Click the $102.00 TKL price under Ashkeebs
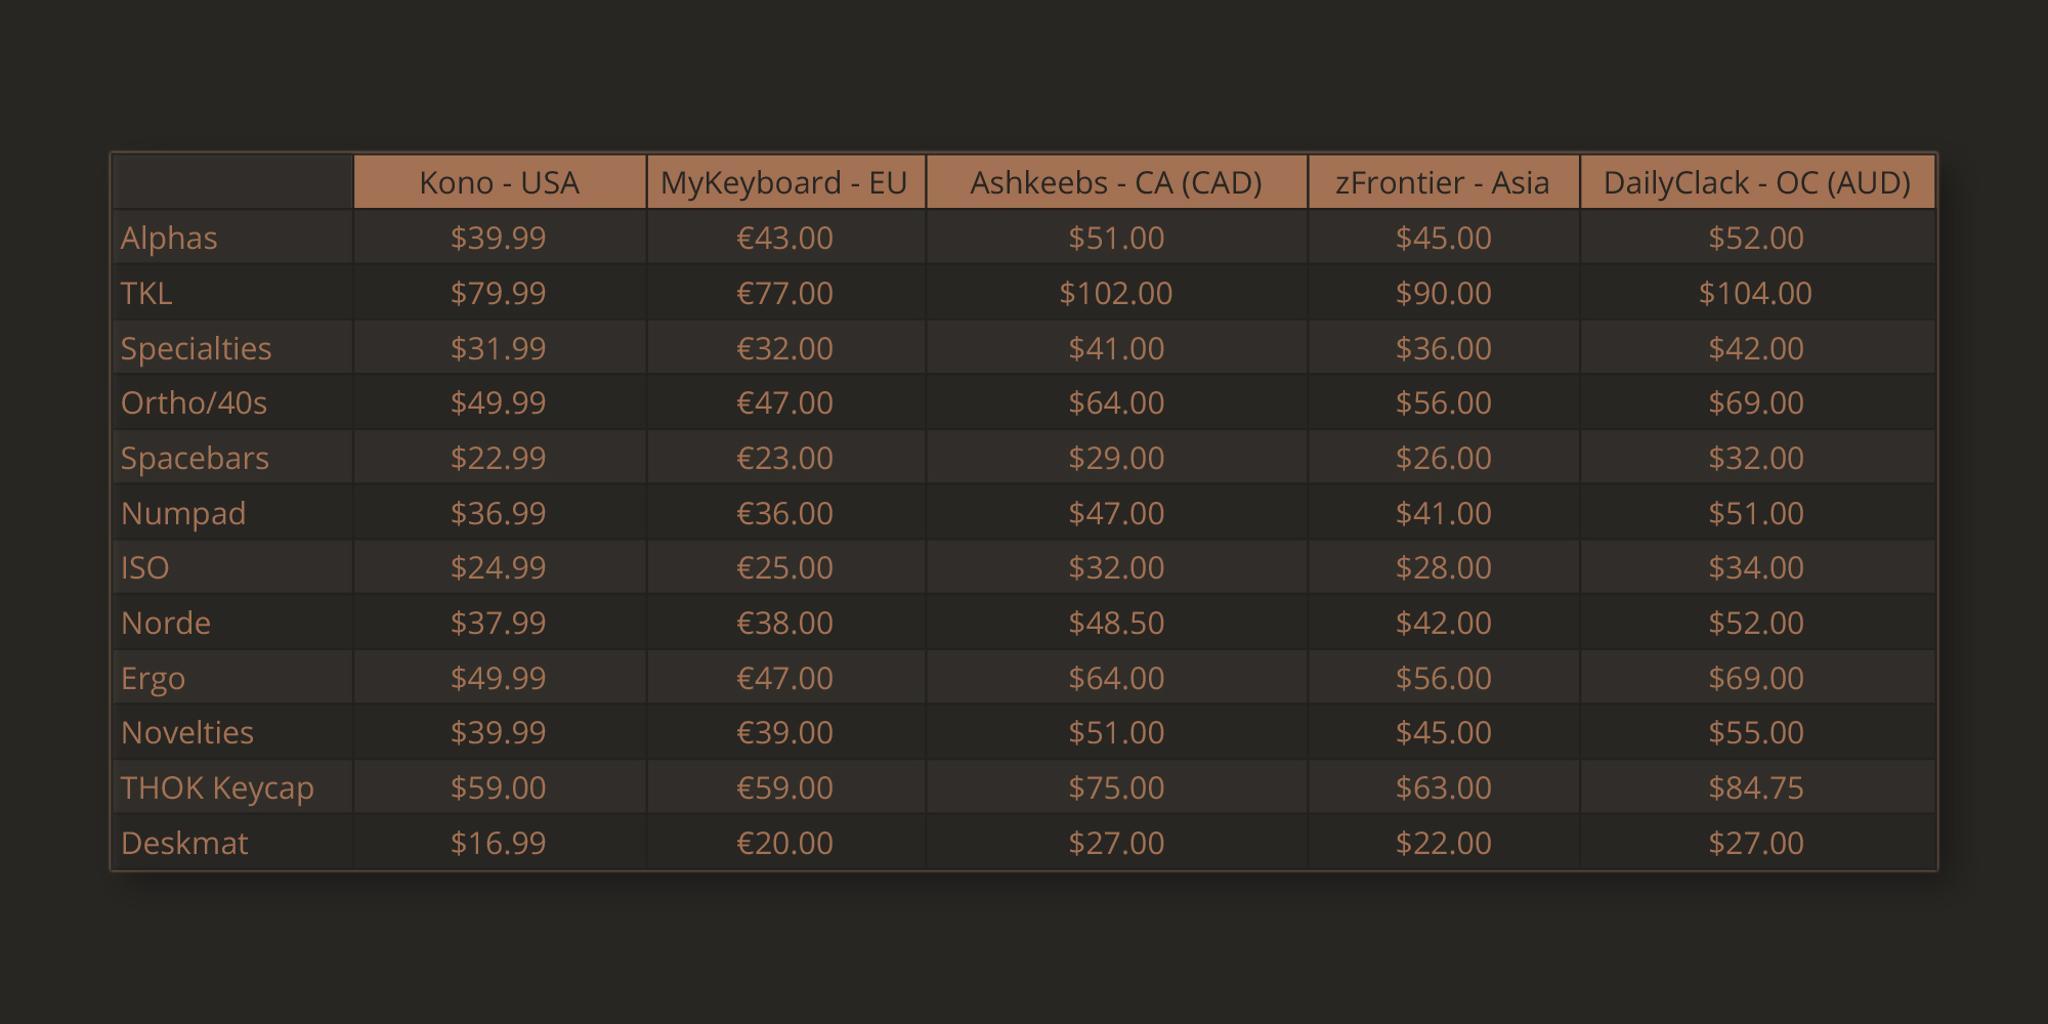The width and height of the screenshot is (2048, 1024). [1116, 293]
